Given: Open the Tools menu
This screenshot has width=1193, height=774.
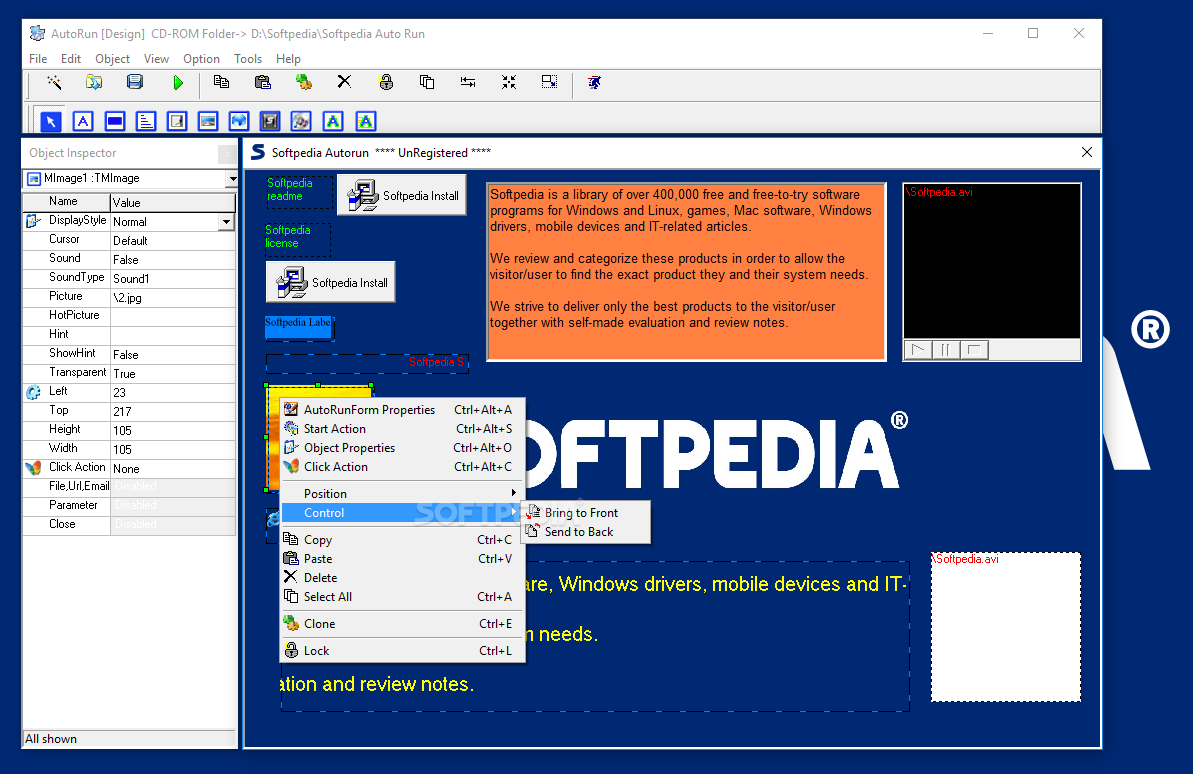Looking at the screenshot, I should coord(248,59).
